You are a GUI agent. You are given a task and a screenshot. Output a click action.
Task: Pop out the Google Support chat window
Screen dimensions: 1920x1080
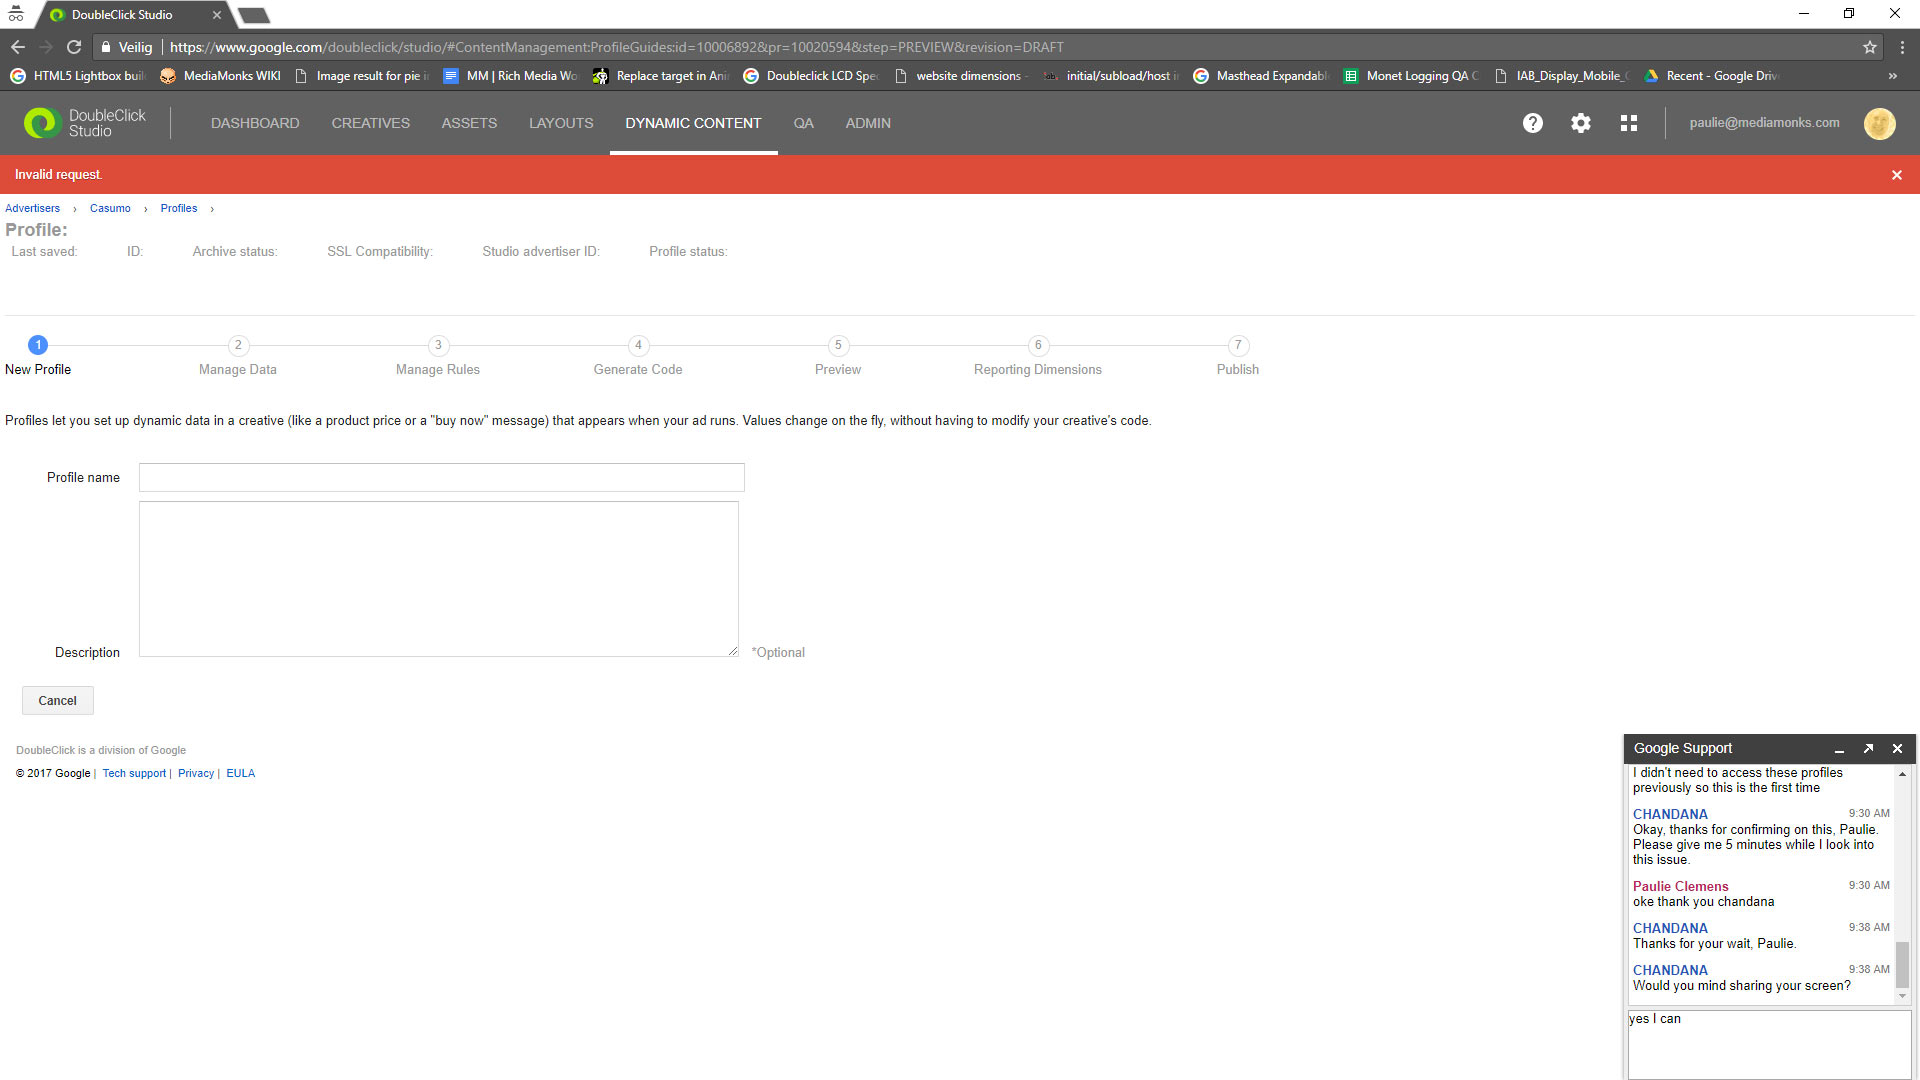tap(1868, 749)
